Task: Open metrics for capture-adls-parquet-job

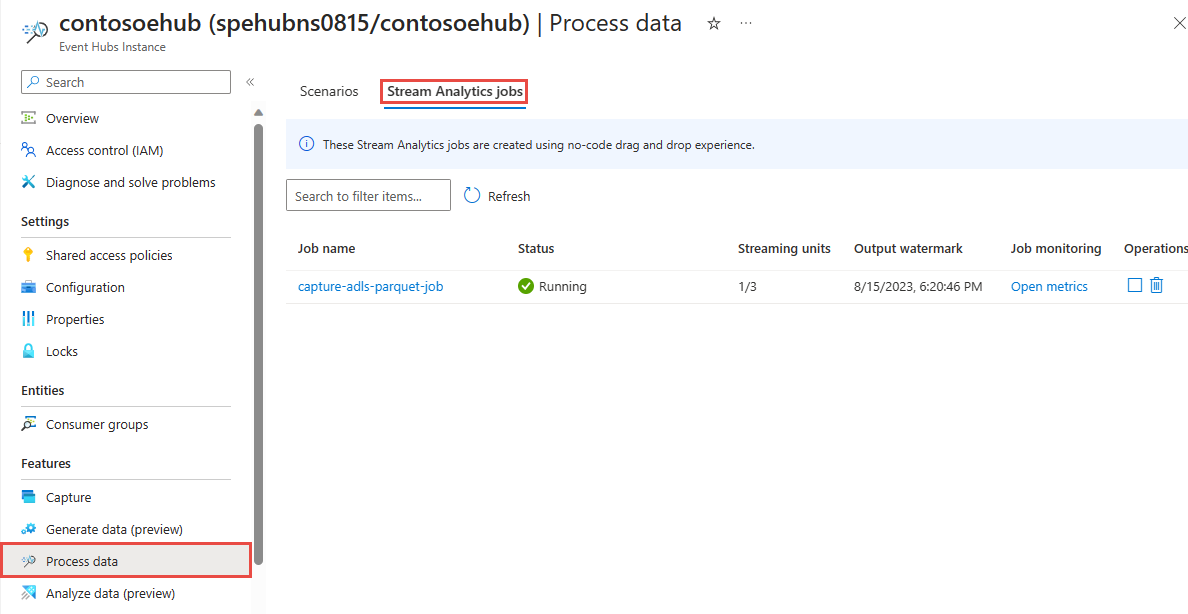Action: 1049,287
